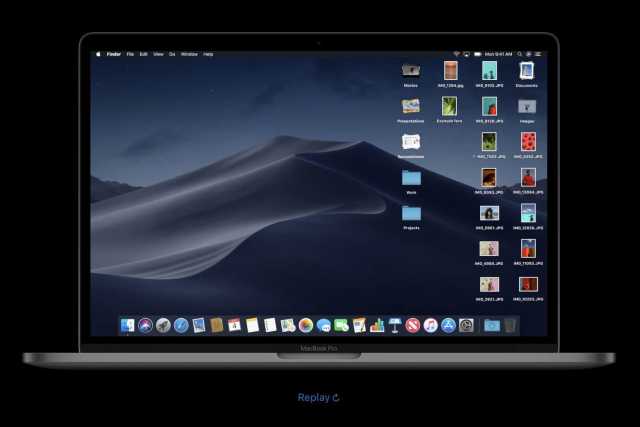Open News red icon in Dock

pos(413,325)
